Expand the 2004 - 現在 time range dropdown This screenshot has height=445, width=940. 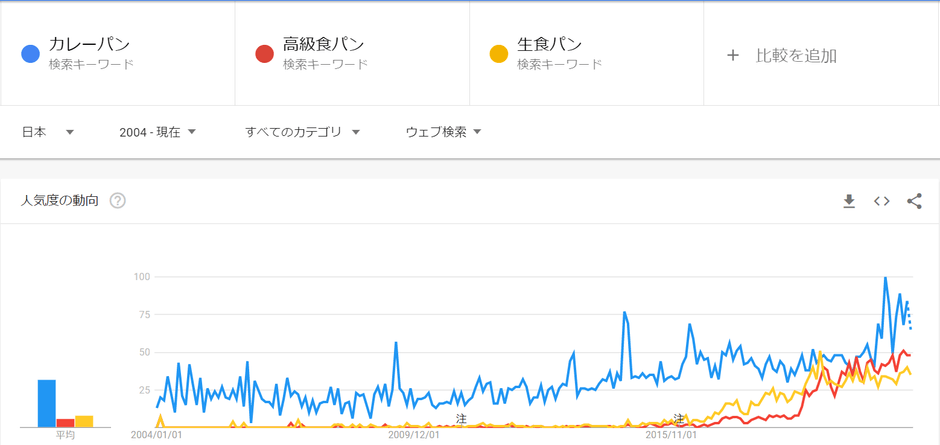tap(157, 132)
